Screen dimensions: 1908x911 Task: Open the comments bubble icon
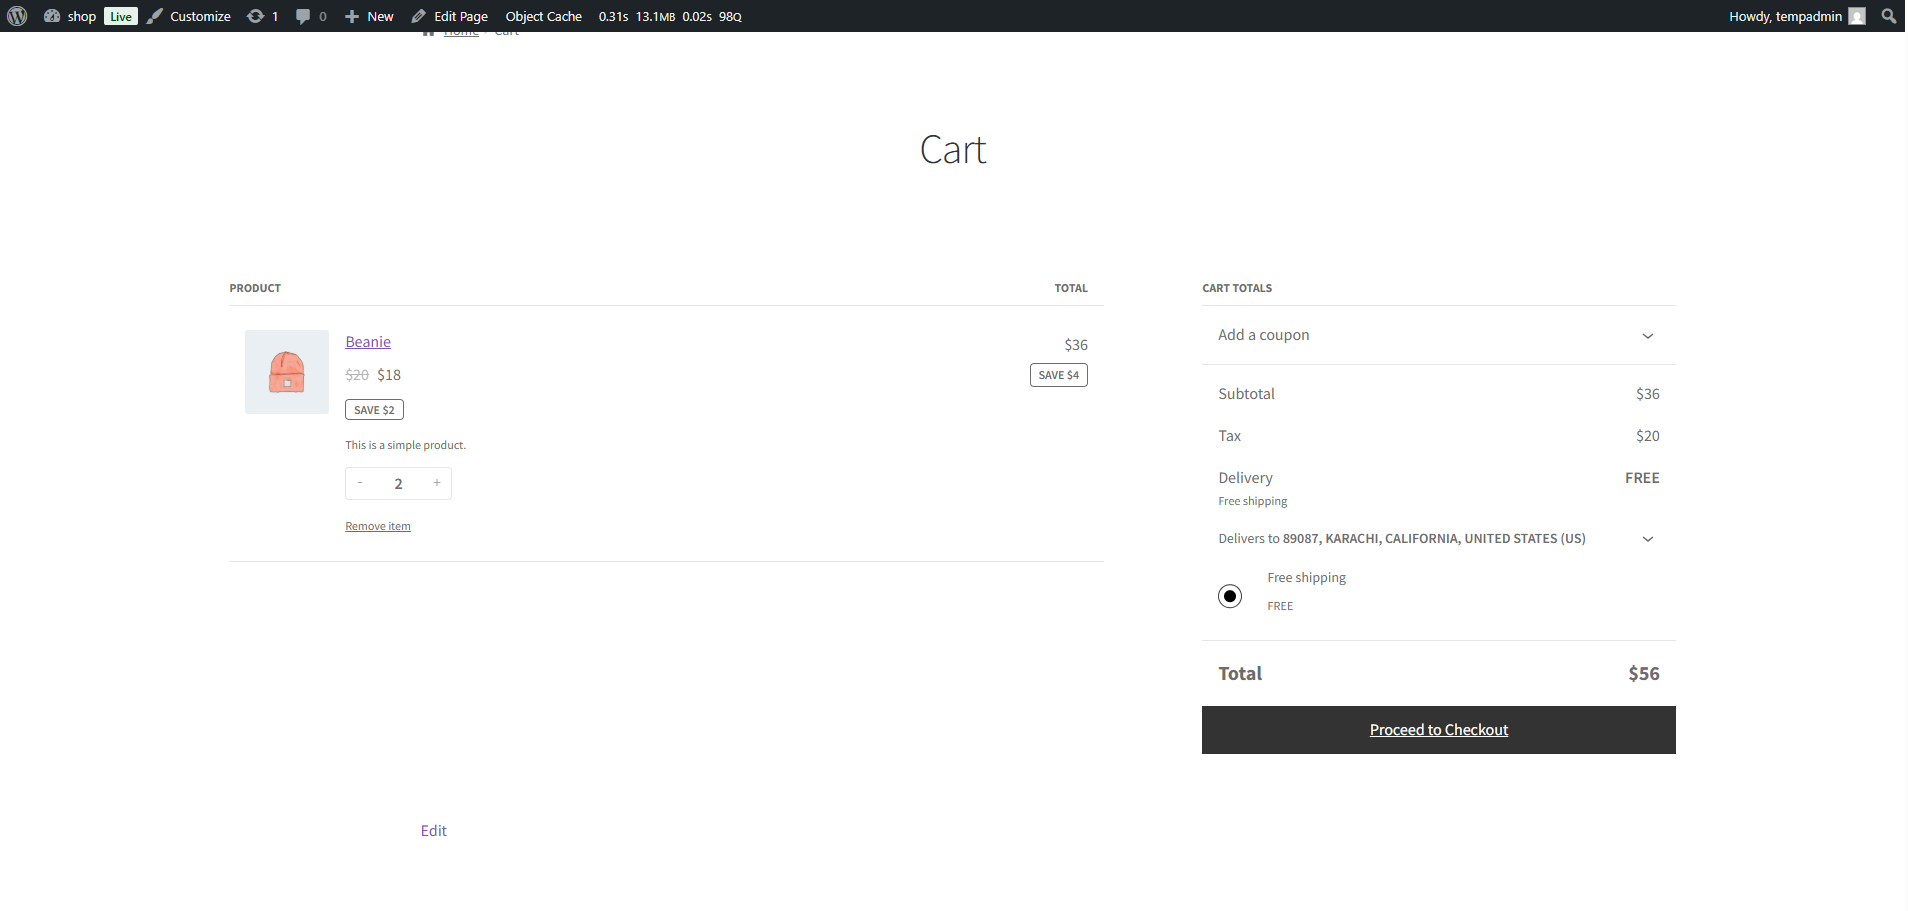click(x=303, y=16)
